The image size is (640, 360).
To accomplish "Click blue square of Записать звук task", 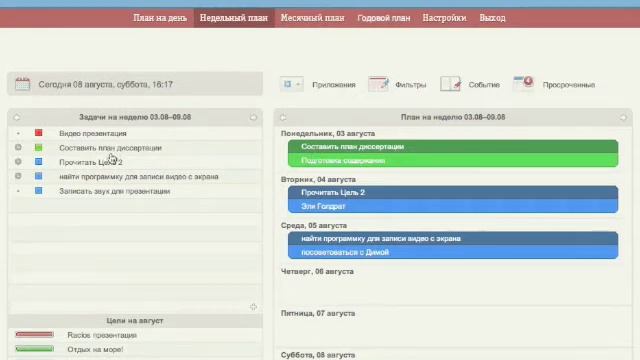I will (x=38, y=191).
